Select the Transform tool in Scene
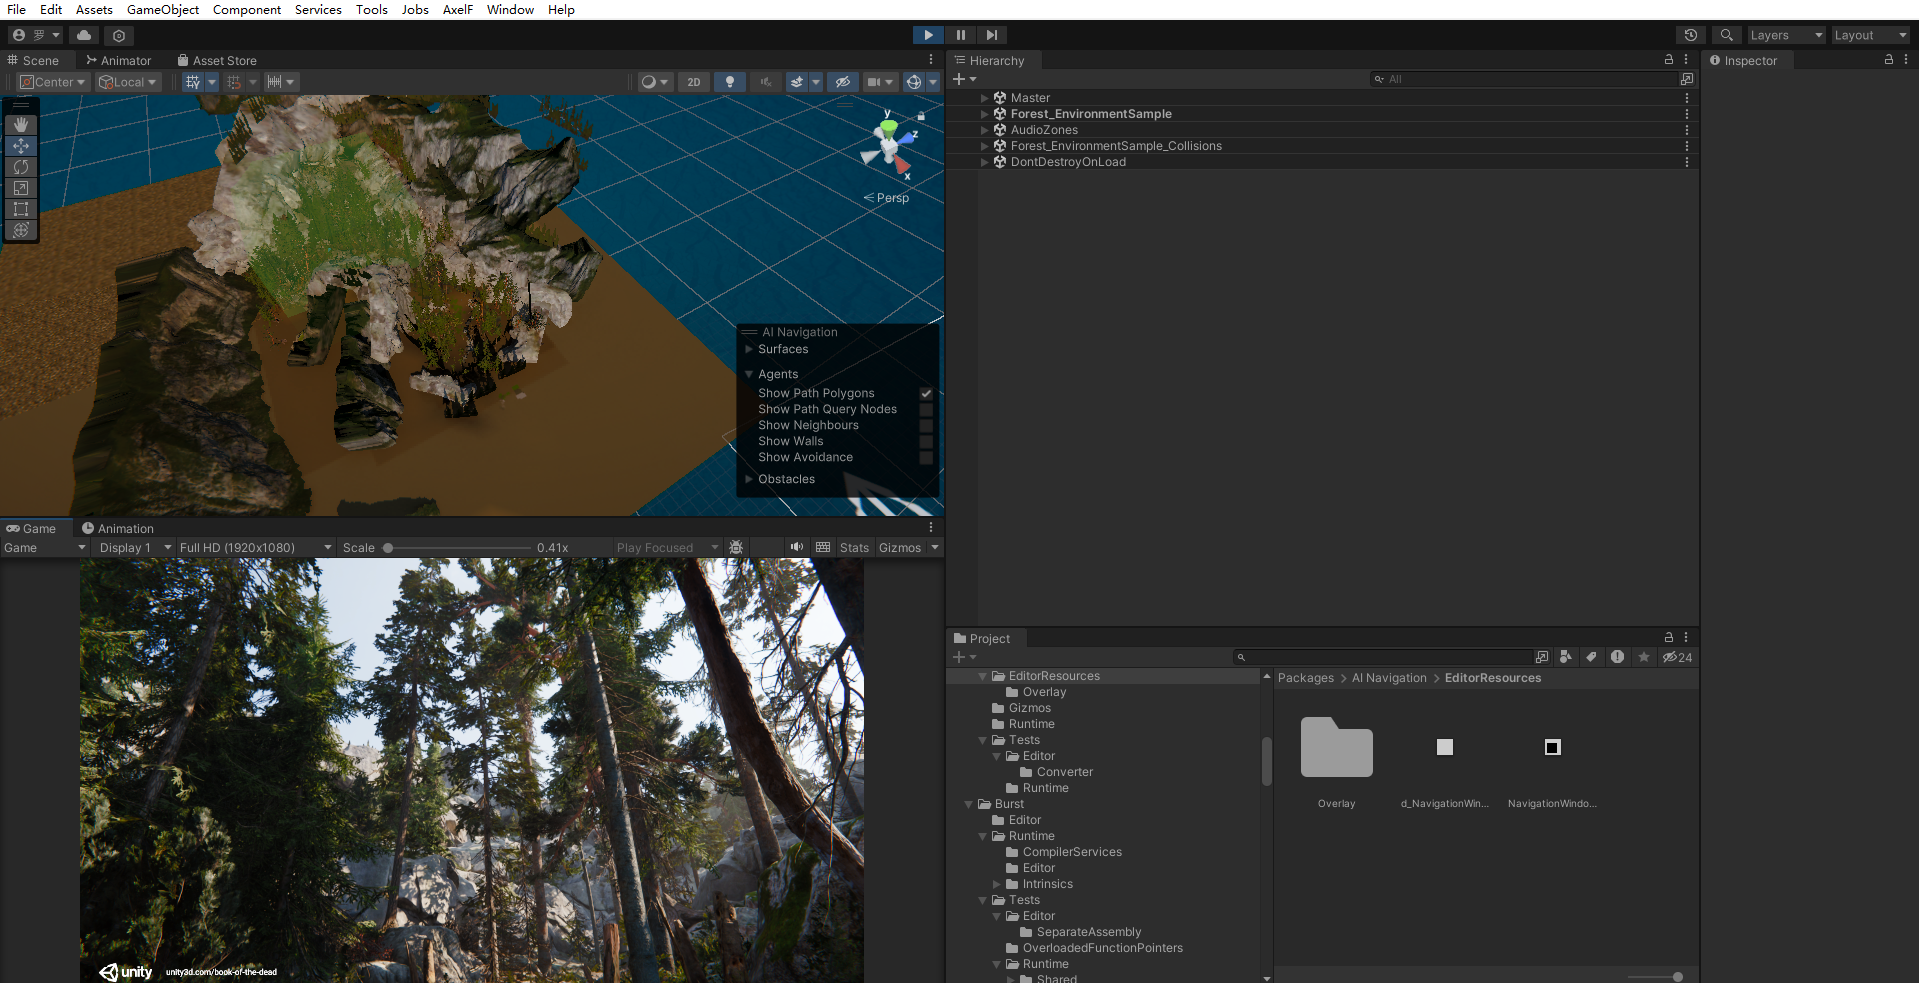 click(21, 230)
